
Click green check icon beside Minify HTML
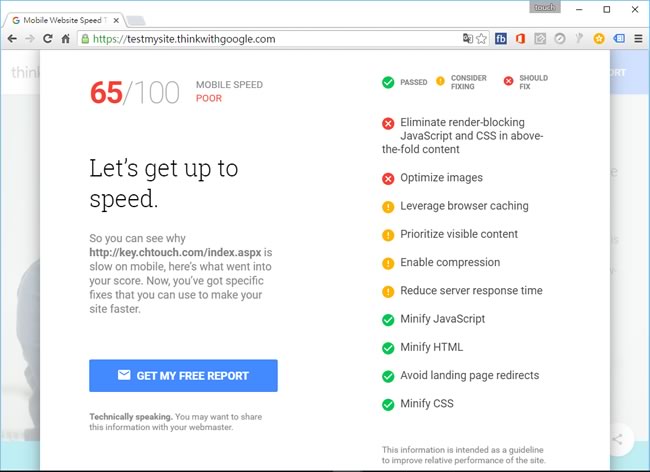(388, 348)
